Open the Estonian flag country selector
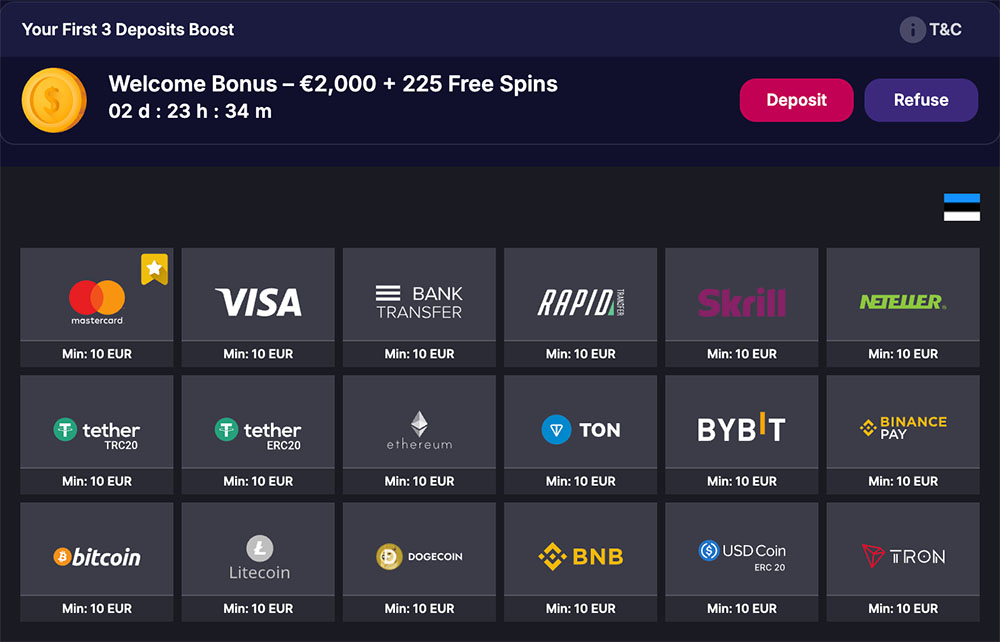The height and width of the screenshot is (642, 1000). 961,207
